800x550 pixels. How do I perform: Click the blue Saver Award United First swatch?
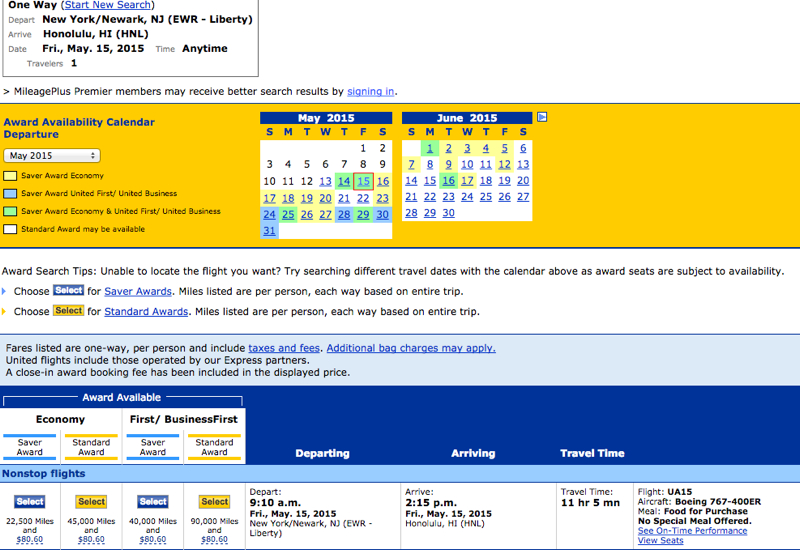[x=10, y=194]
